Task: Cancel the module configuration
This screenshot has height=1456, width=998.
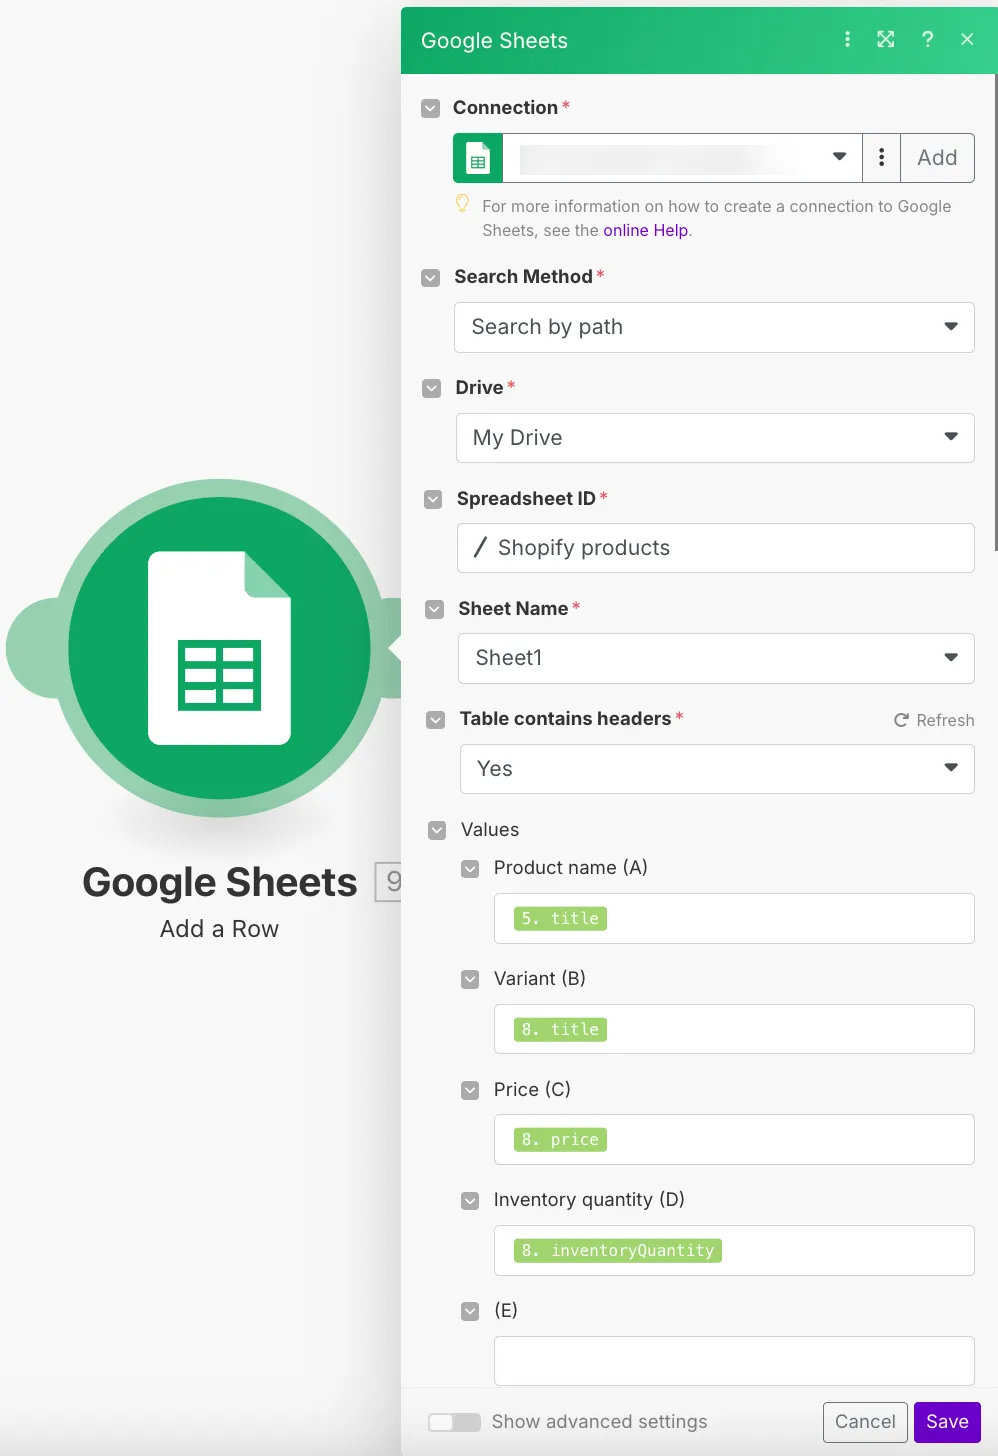Action: (x=865, y=1422)
